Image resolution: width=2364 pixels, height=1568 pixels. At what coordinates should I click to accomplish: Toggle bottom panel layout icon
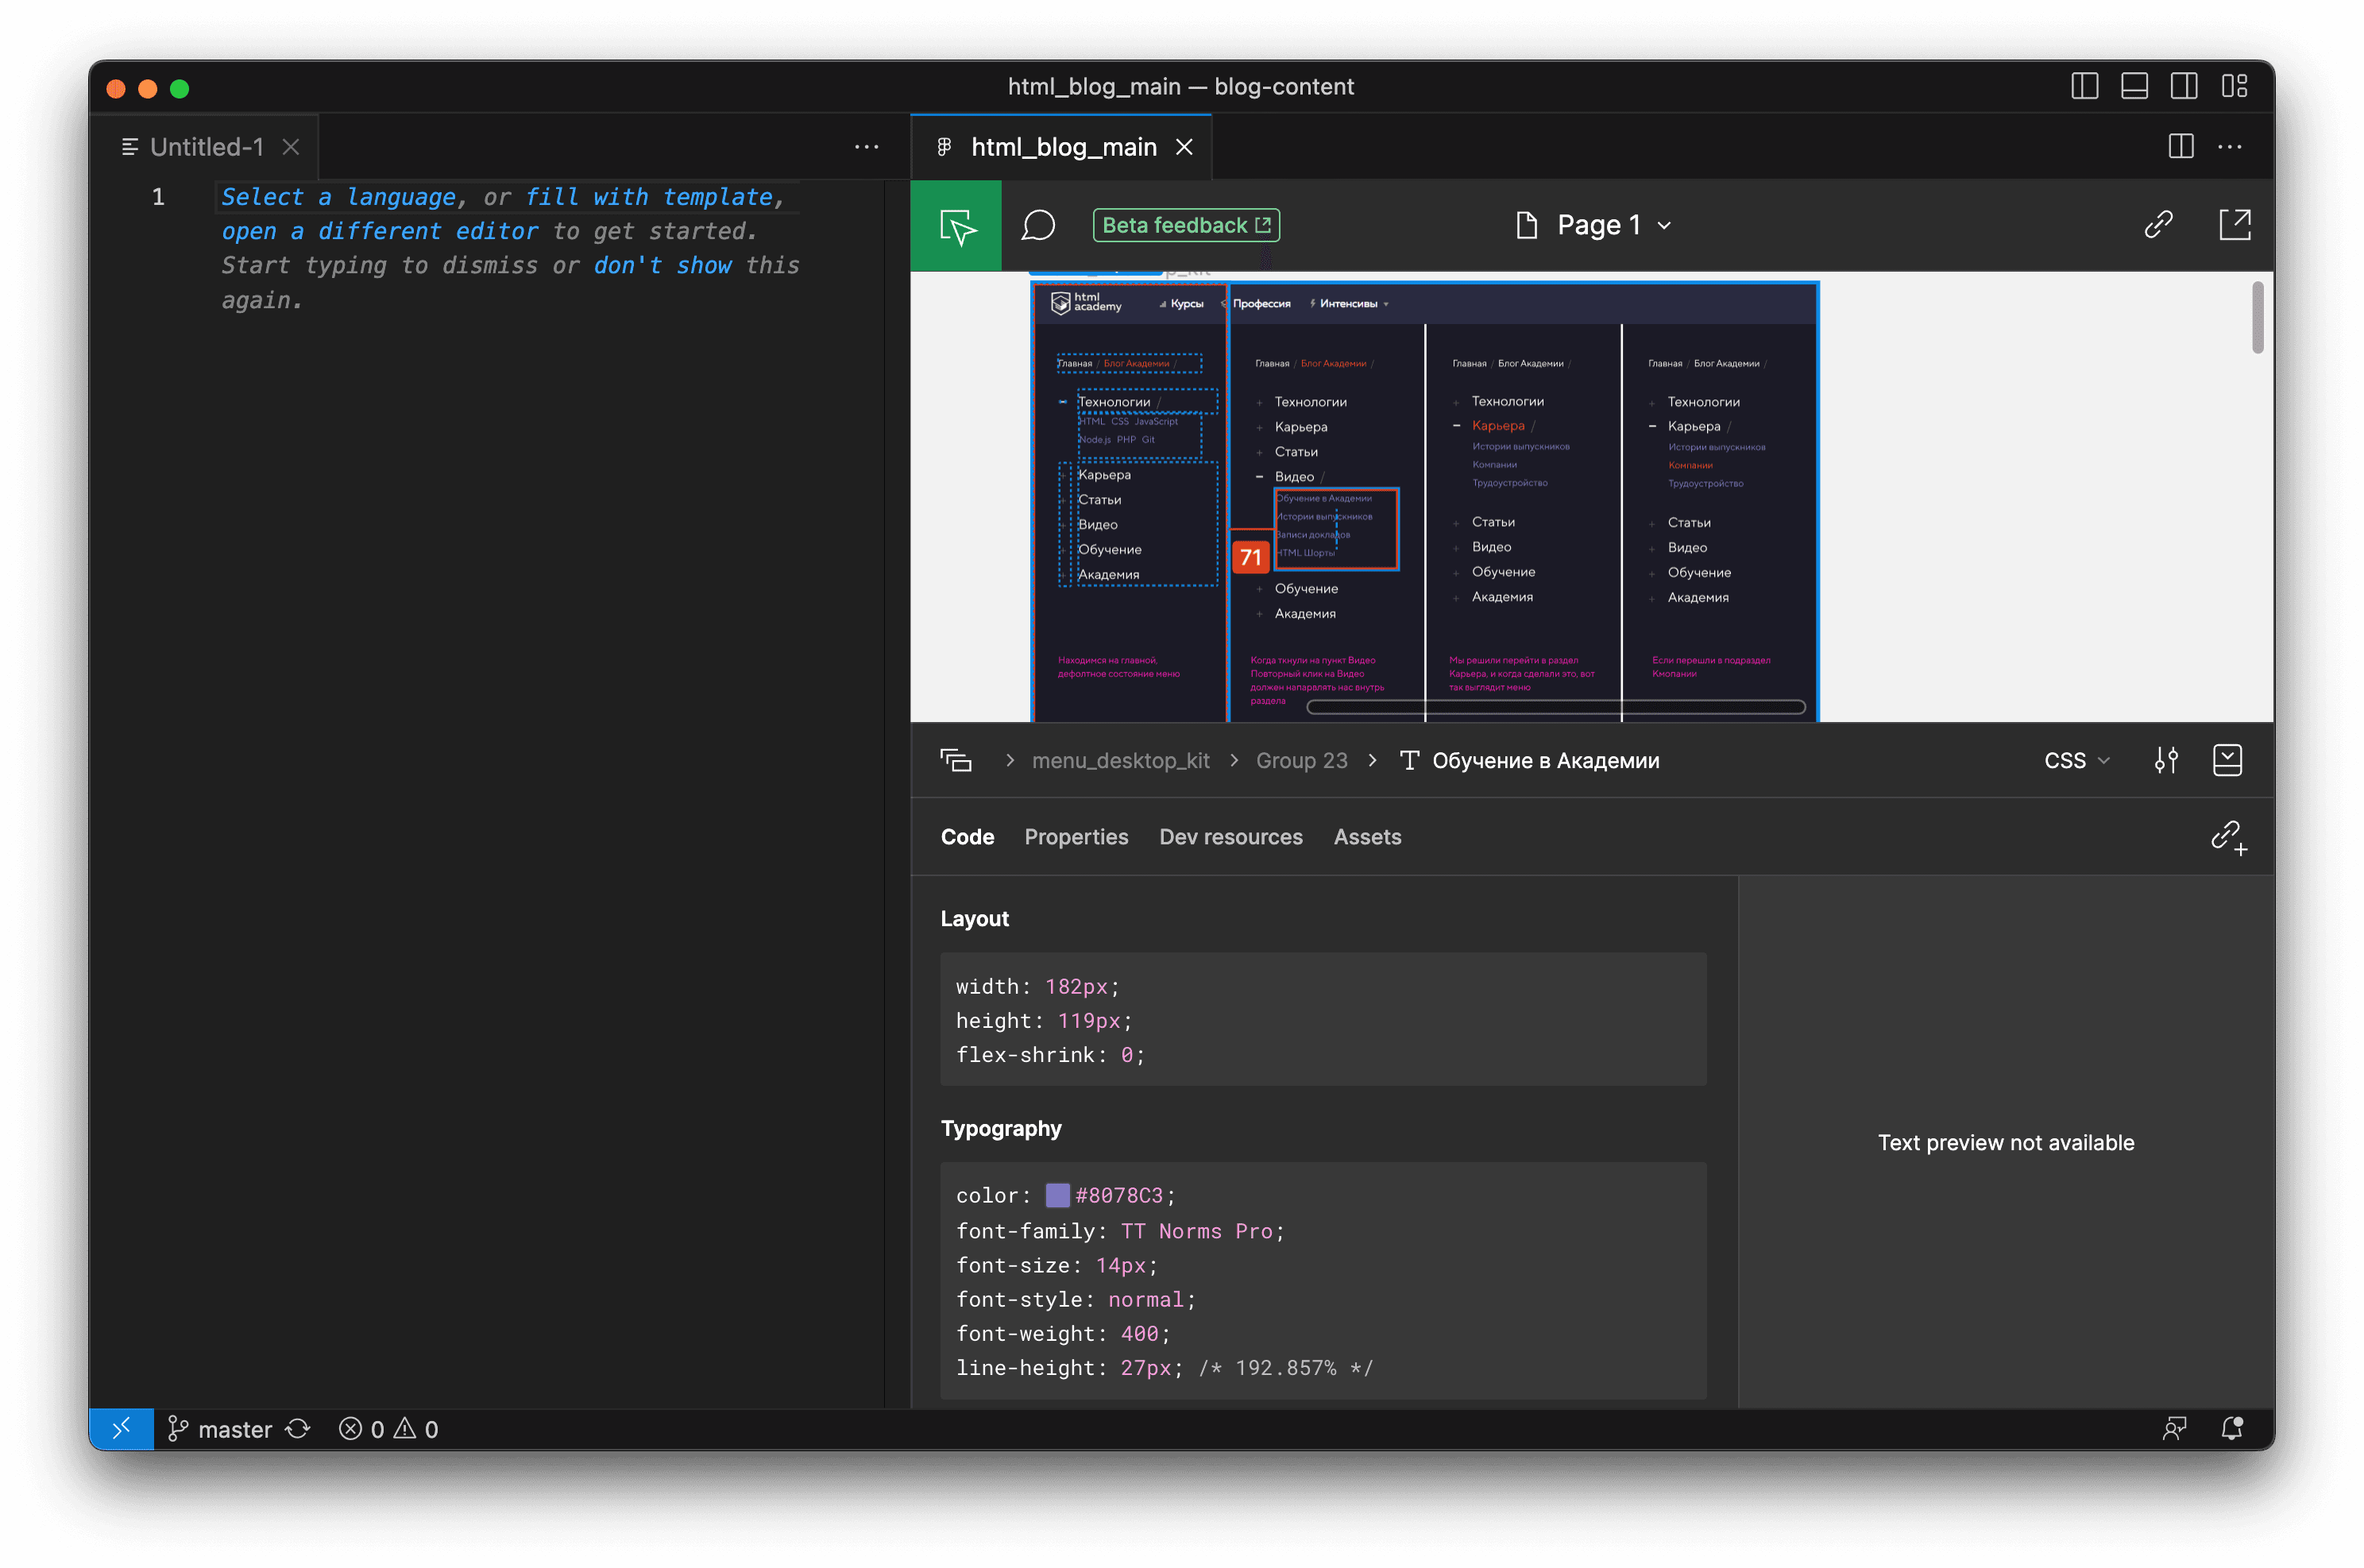click(2135, 87)
